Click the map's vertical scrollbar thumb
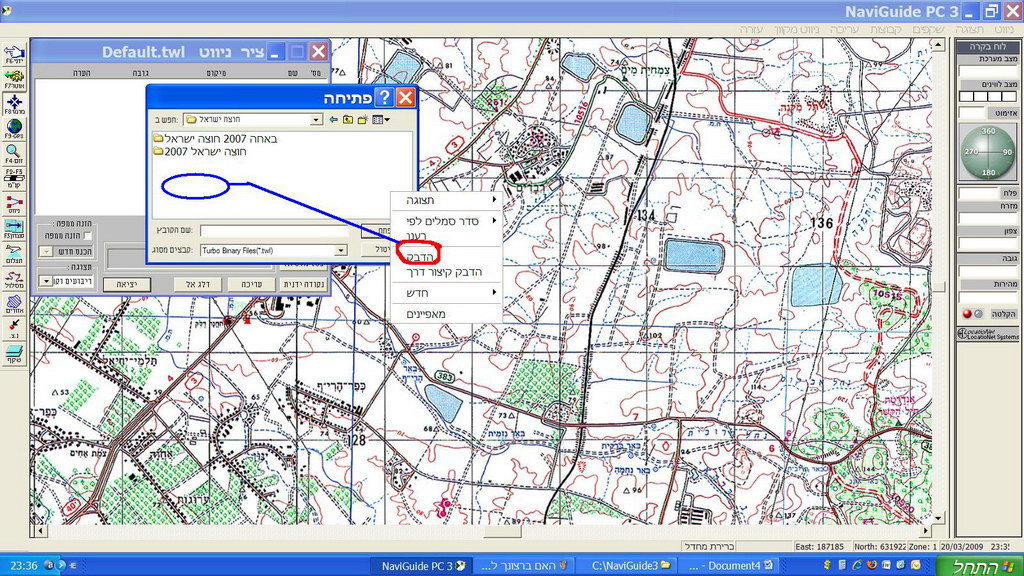The height and width of the screenshot is (576, 1024). click(x=938, y=287)
